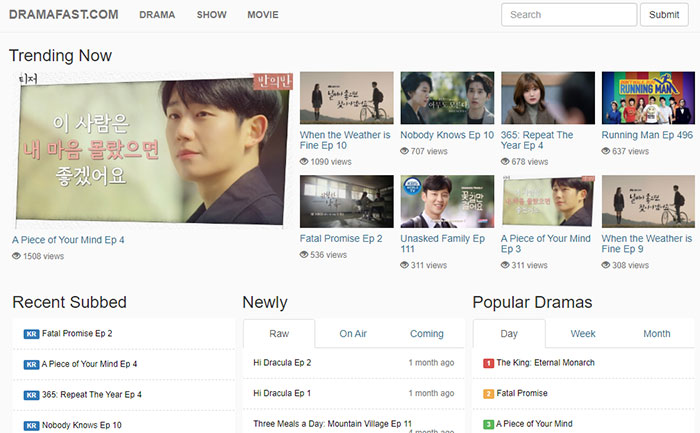Open the A Piece of Your Mind Ep 3 thumbnail
This screenshot has height=433, width=700.
click(548, 201)
